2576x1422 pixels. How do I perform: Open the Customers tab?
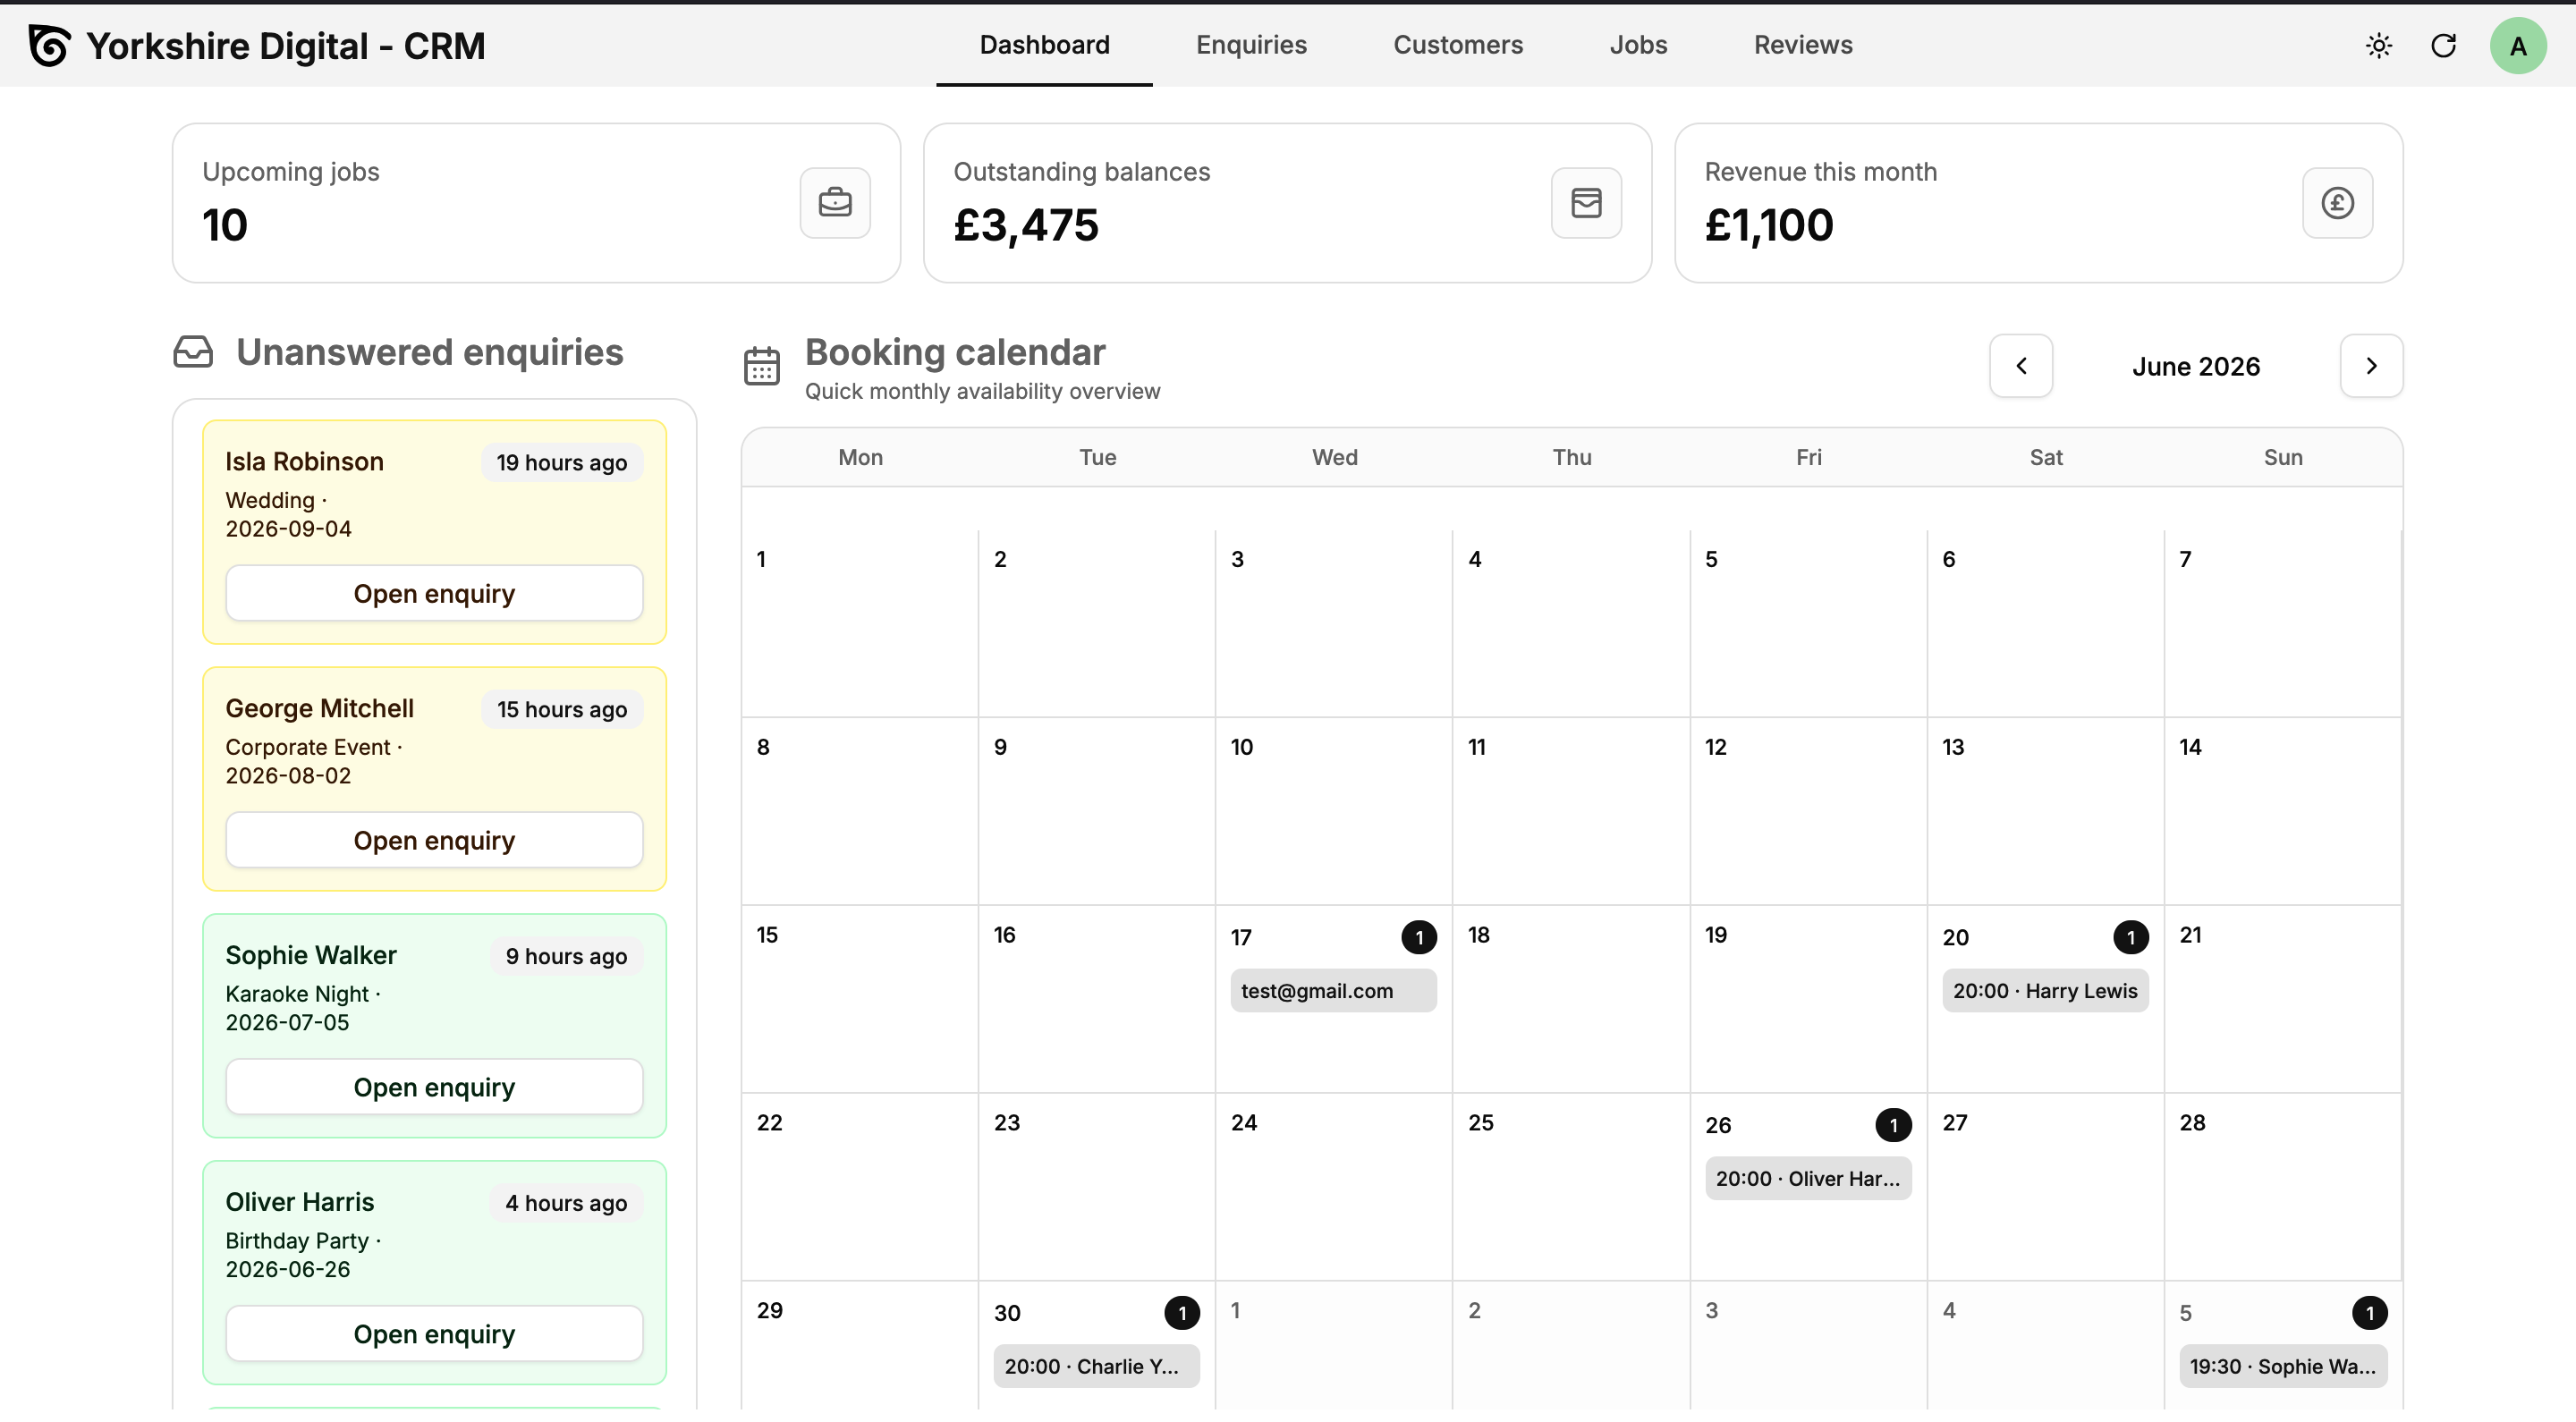coord(1458,45)
